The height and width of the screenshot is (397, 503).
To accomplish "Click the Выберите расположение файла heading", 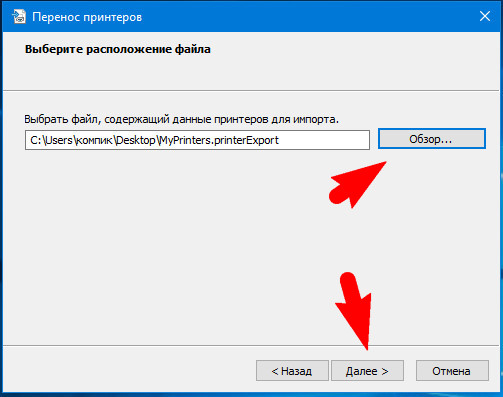I will [x=118, y=49].
